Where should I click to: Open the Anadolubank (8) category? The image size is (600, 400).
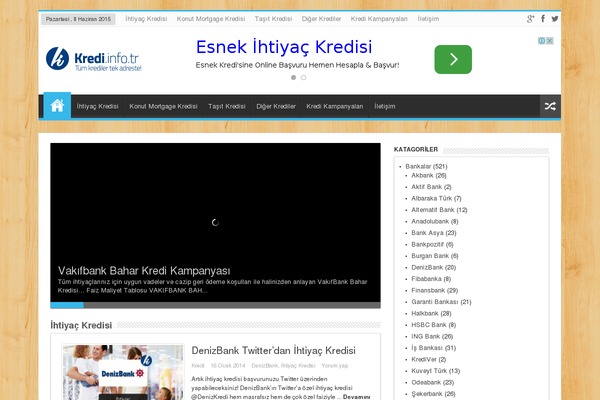[x=435, y=221]
